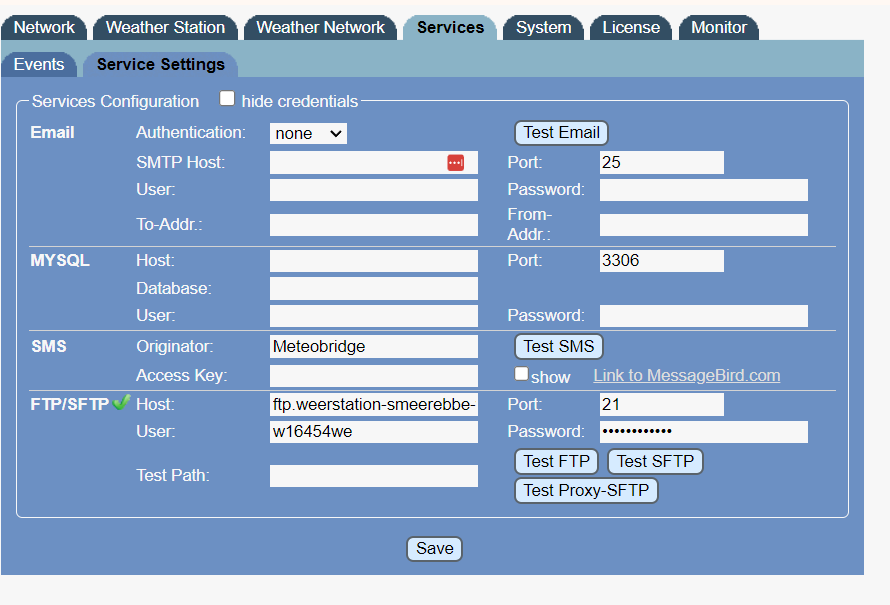This screenshot has height=605, width=890.
Task: Select the Network tab
Action: click(44, 27)
